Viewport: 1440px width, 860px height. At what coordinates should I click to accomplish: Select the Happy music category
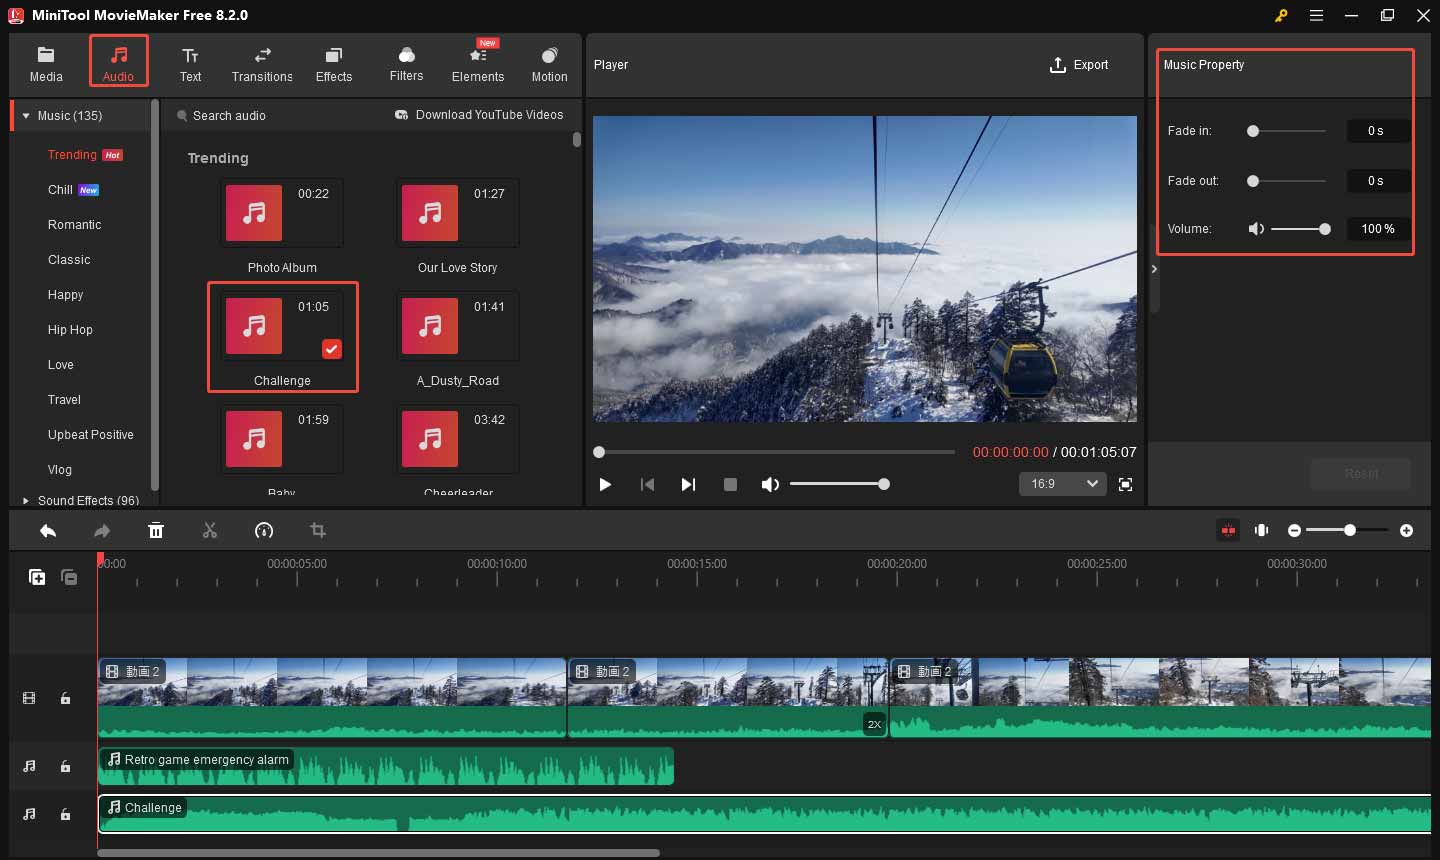click(x=65, y=295)
